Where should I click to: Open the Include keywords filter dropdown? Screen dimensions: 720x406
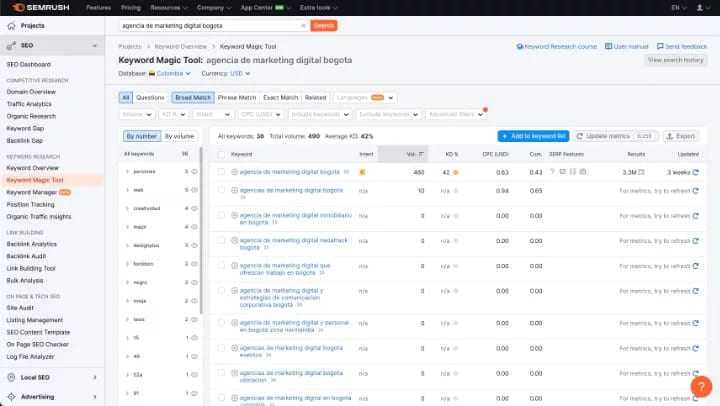point(320,114)
